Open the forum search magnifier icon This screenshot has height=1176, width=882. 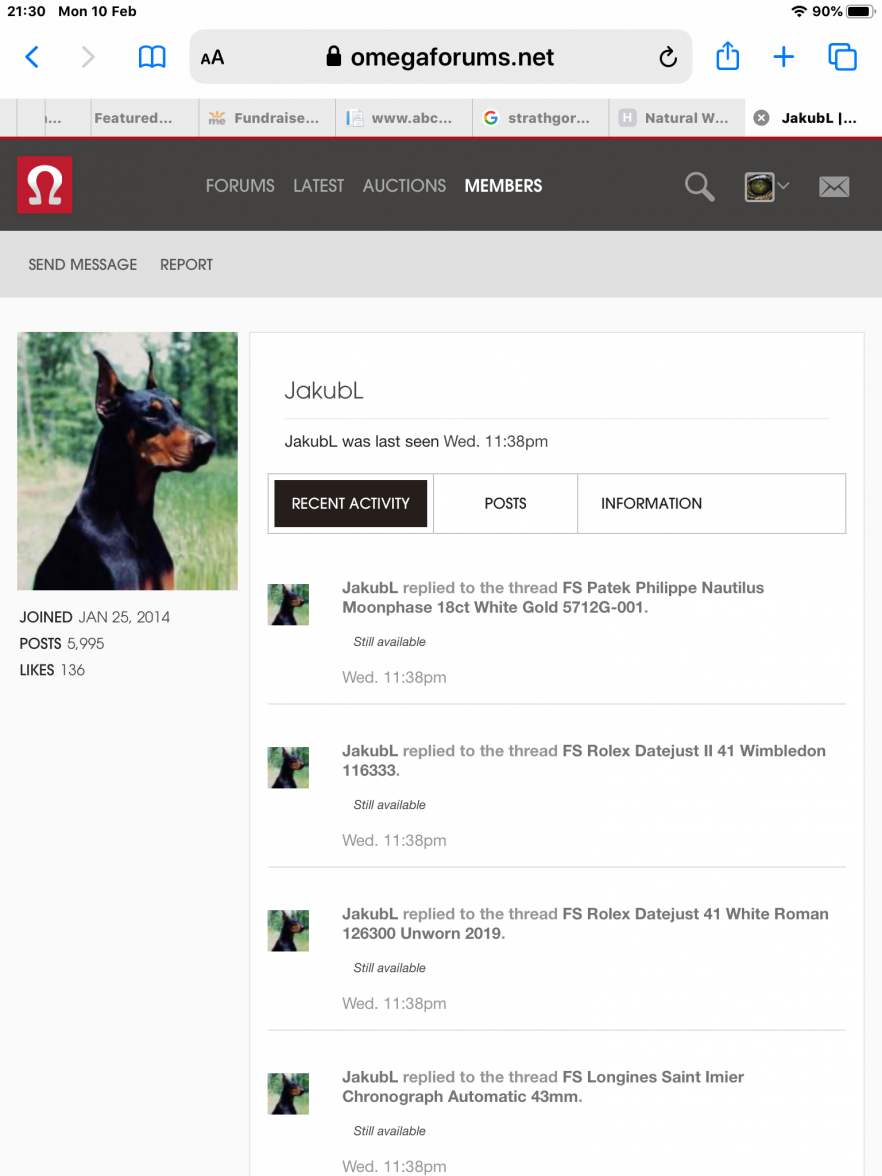point(699,186)
